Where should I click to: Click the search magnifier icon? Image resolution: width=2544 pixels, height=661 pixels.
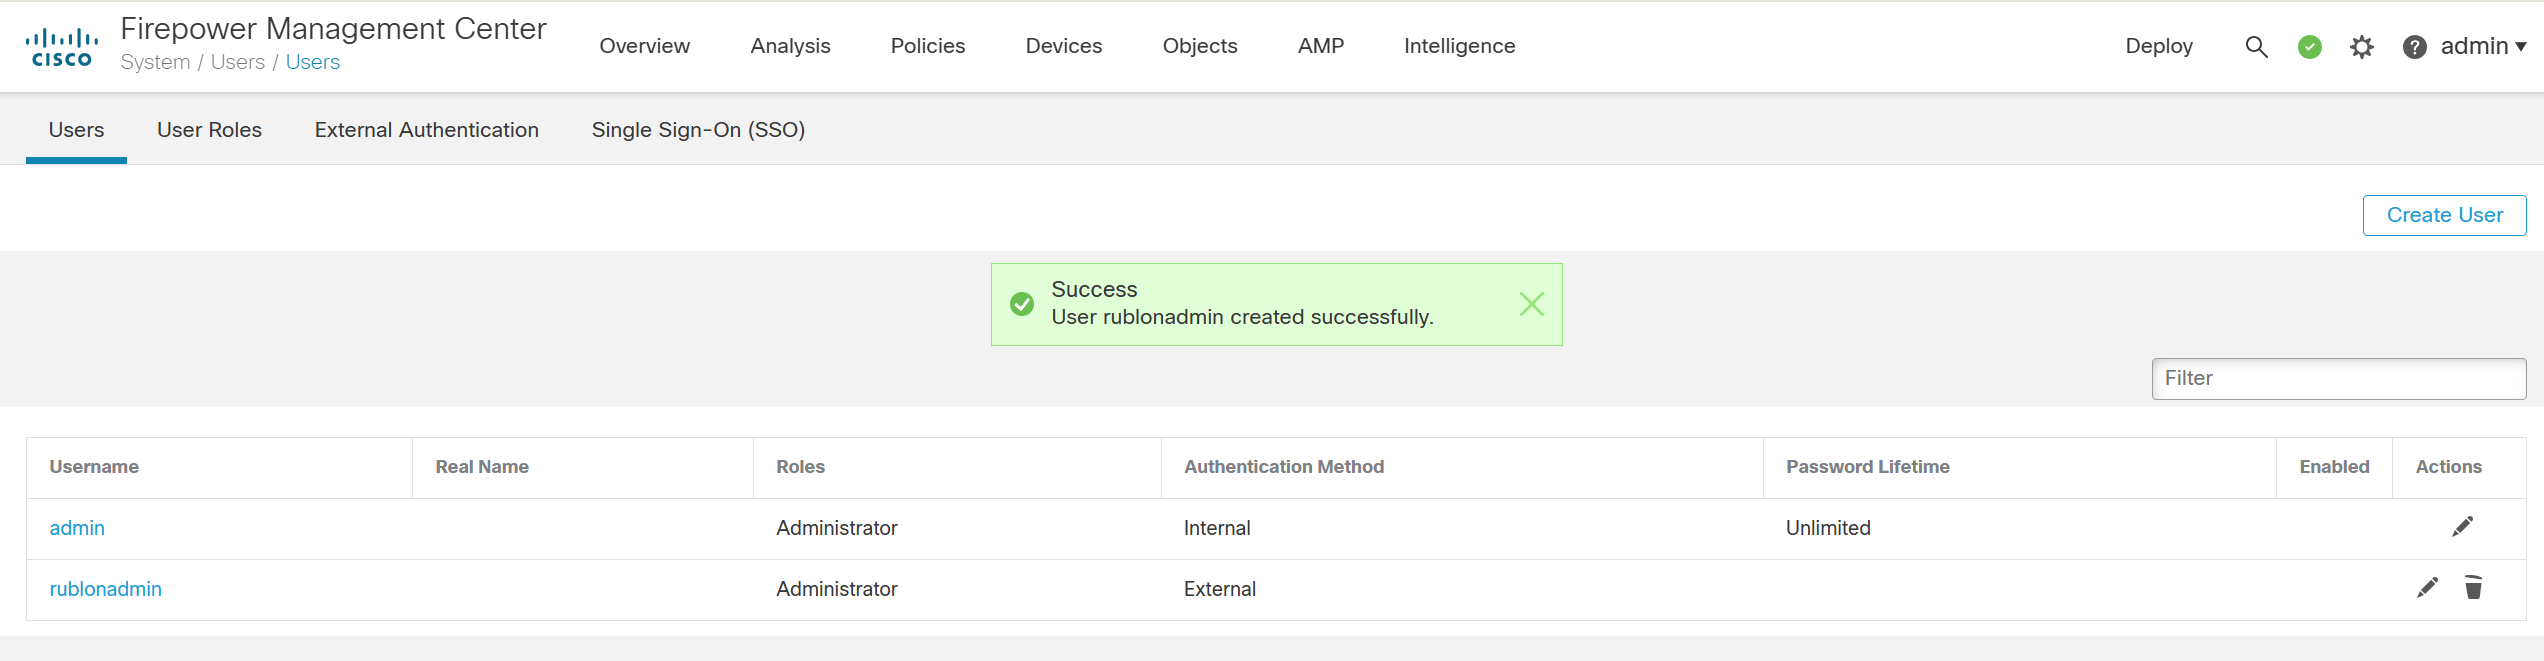point(2256,47)
